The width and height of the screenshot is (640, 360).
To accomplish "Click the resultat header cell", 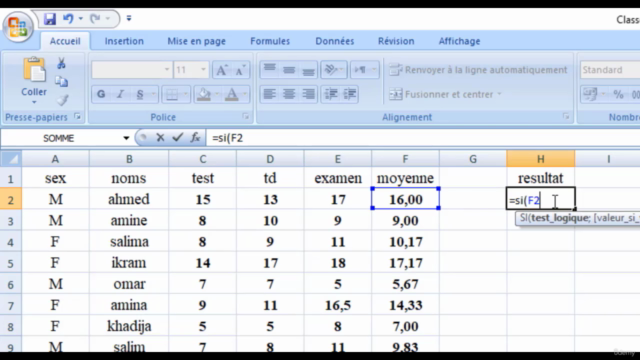I will coord(540,178).
